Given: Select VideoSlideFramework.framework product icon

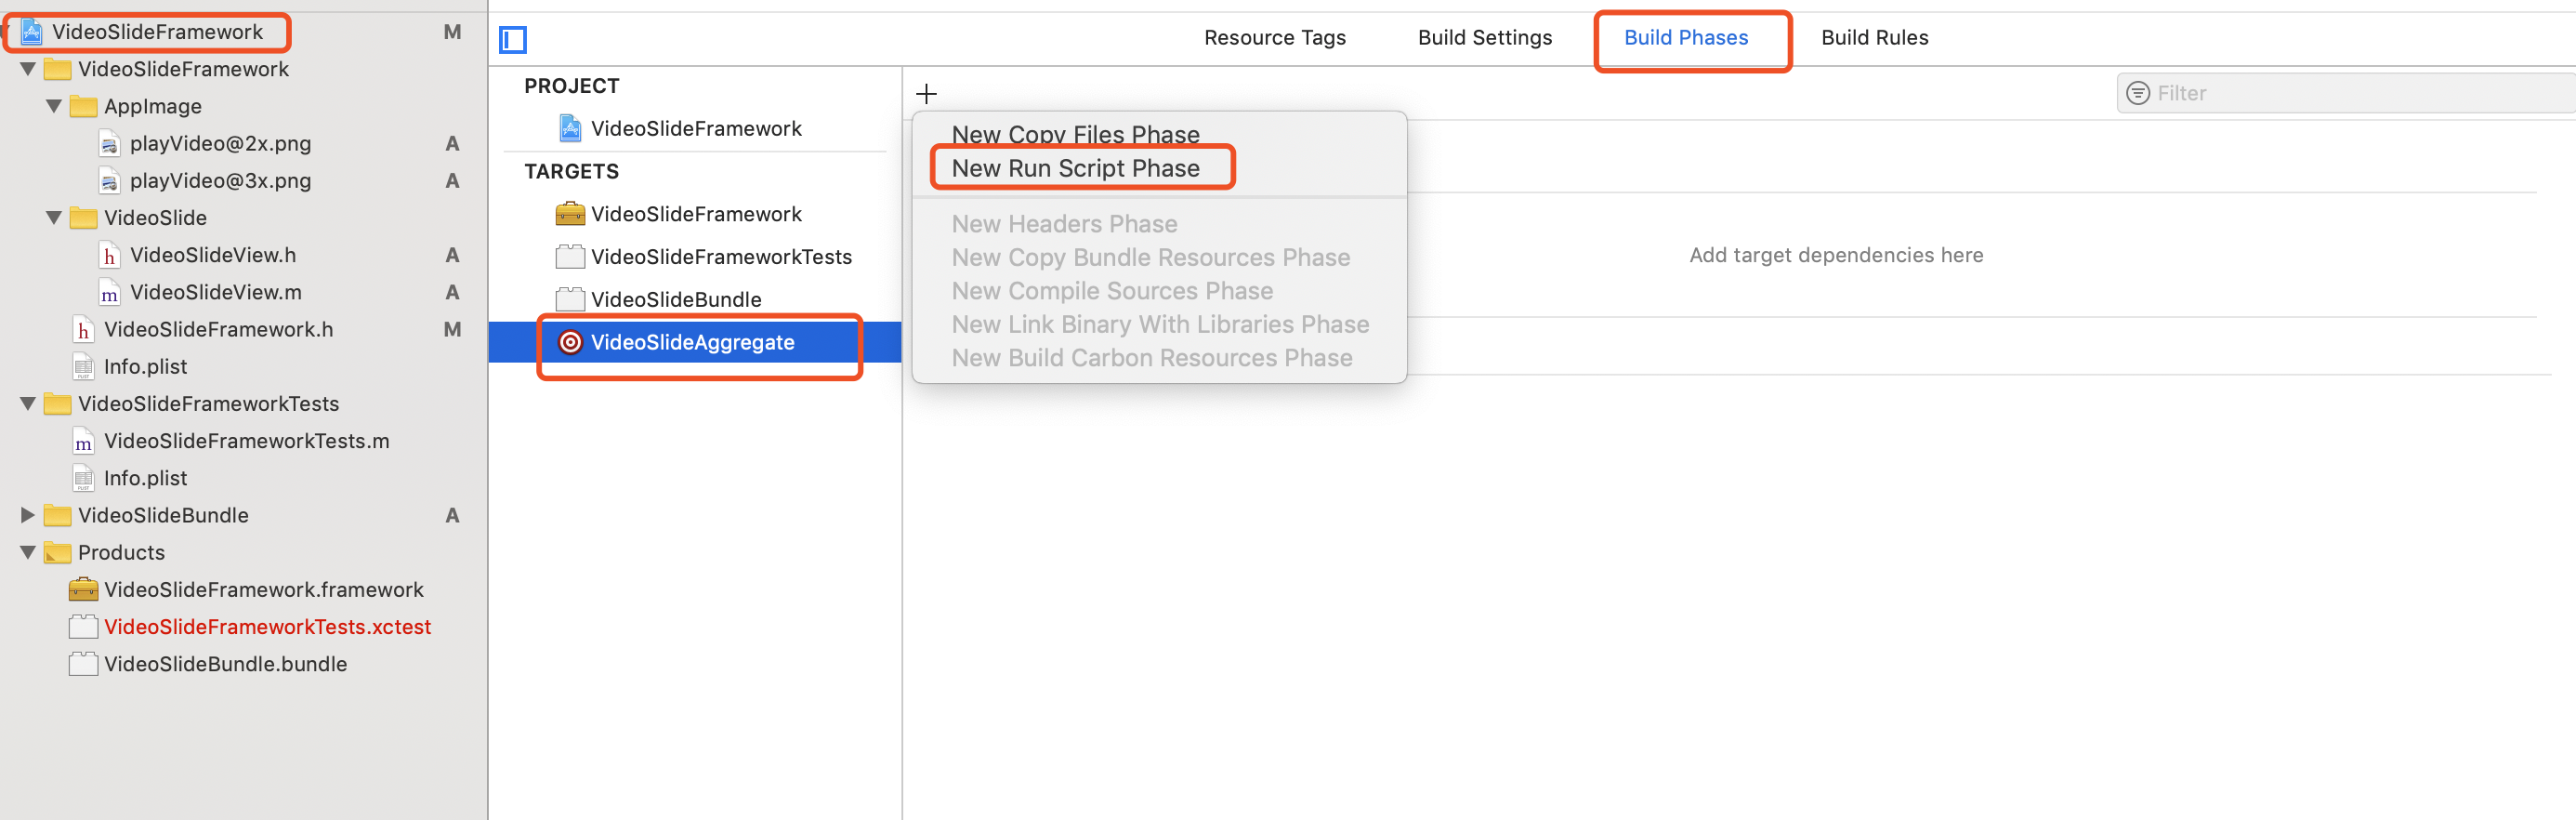Looking at the screenshot, I should (84, 590).
